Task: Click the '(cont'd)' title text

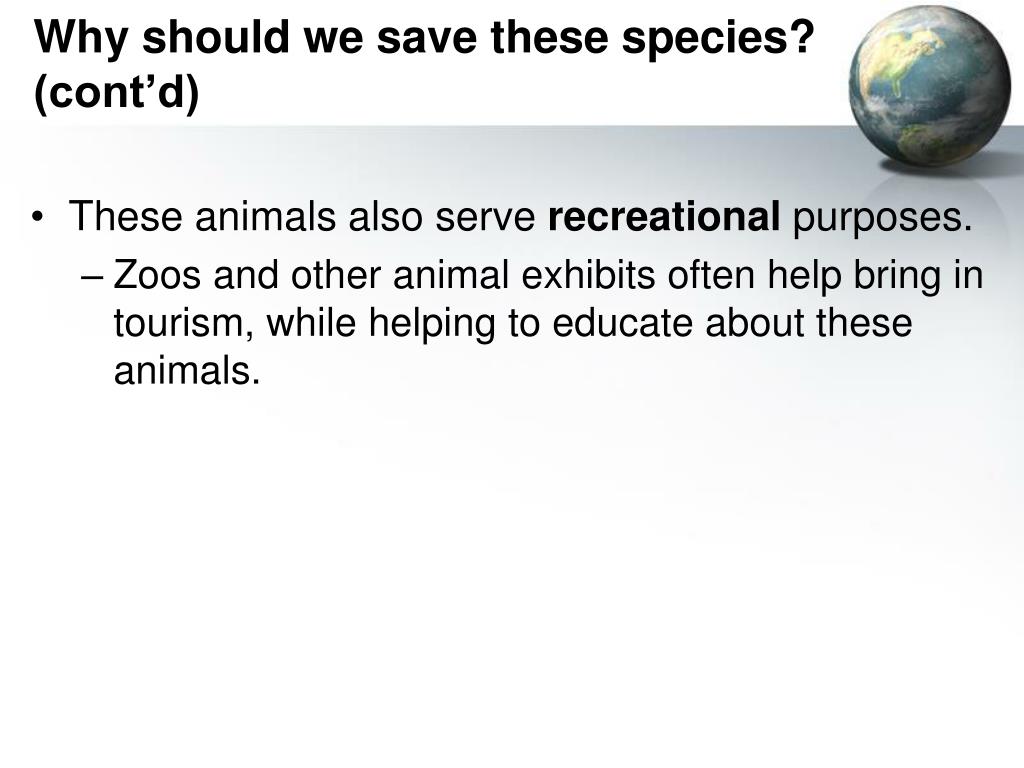Action: (x=117, y=92)
